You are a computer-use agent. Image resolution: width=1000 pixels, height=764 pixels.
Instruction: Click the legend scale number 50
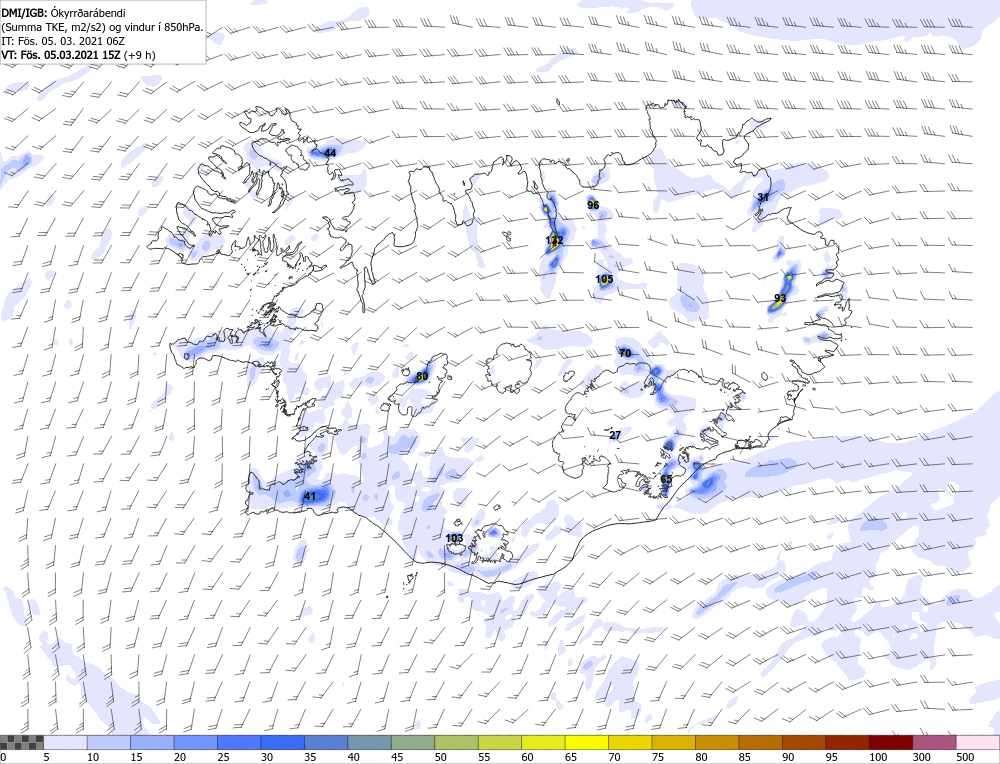click(440, 757)
